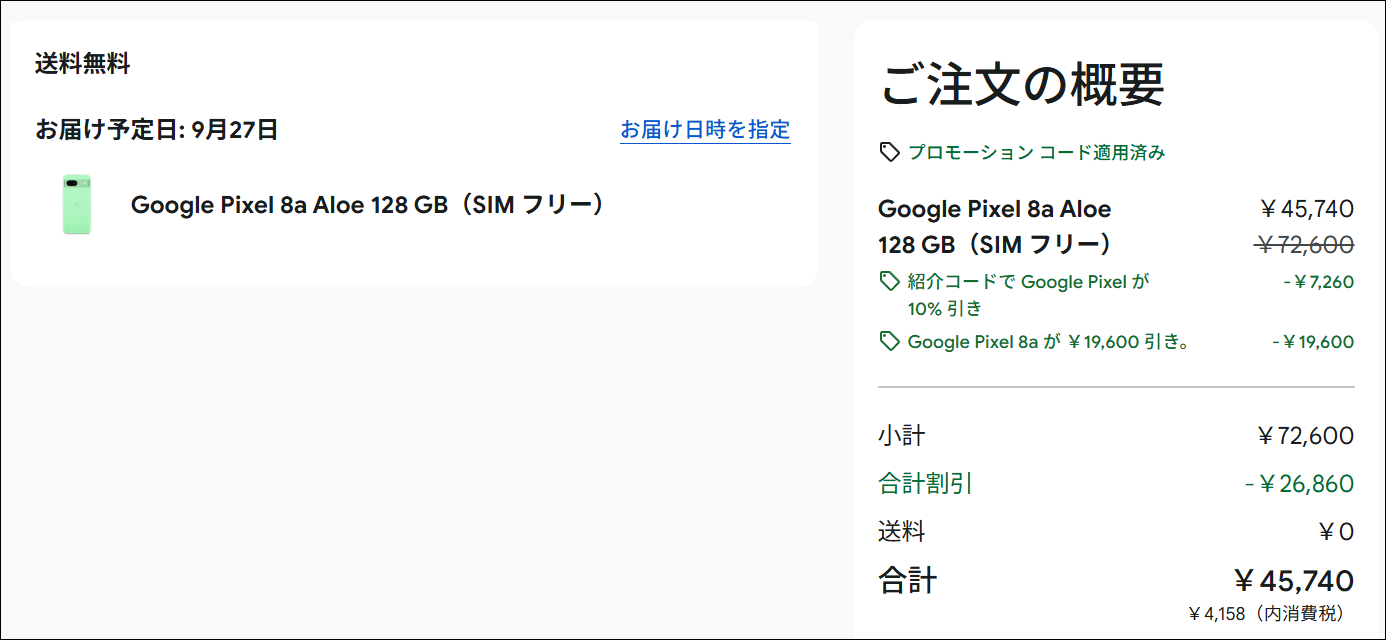This screenshot has height=640, width=1386.
Task: Click the -¥26,860 total discount amount
Action: tap(1300, 484)
